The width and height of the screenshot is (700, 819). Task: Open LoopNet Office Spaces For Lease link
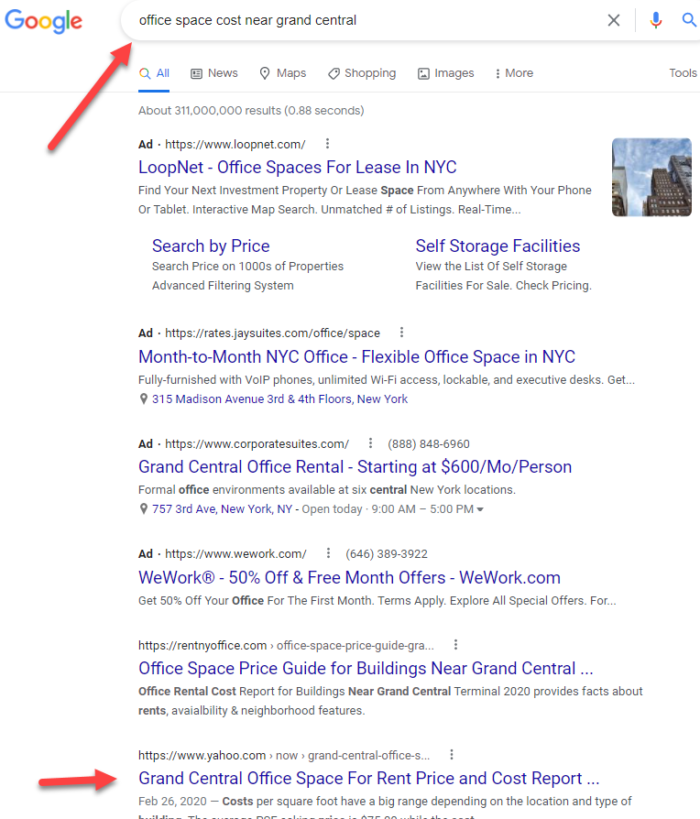(297, 167)
